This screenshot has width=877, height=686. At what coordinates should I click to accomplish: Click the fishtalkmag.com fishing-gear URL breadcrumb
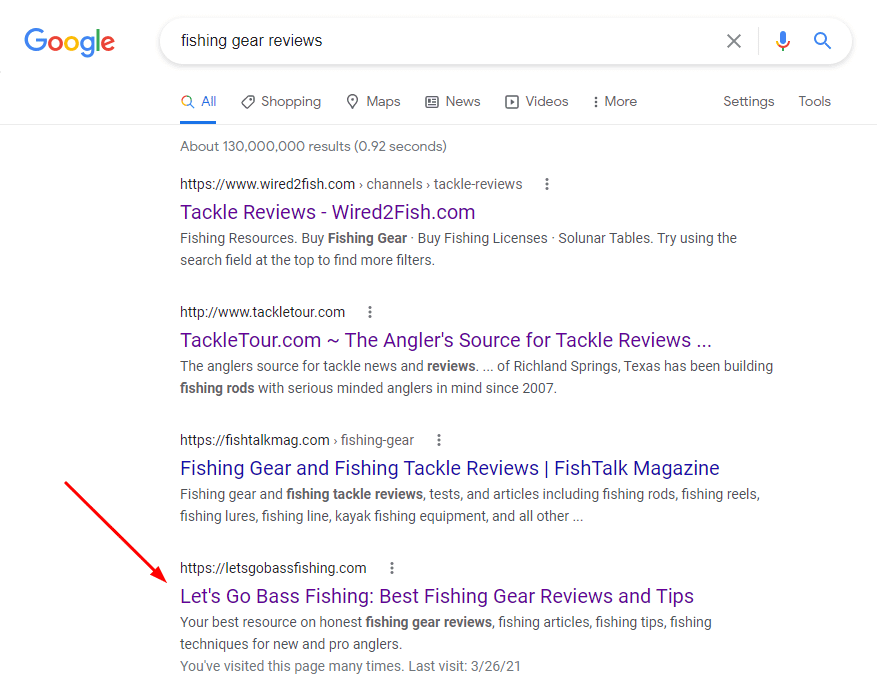point(297,440)
